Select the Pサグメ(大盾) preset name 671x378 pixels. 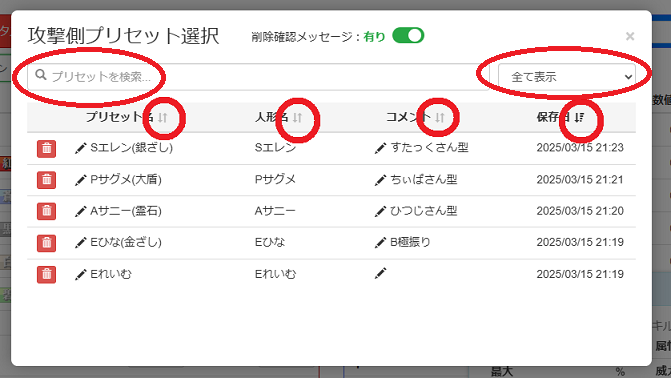coord(126,179)
